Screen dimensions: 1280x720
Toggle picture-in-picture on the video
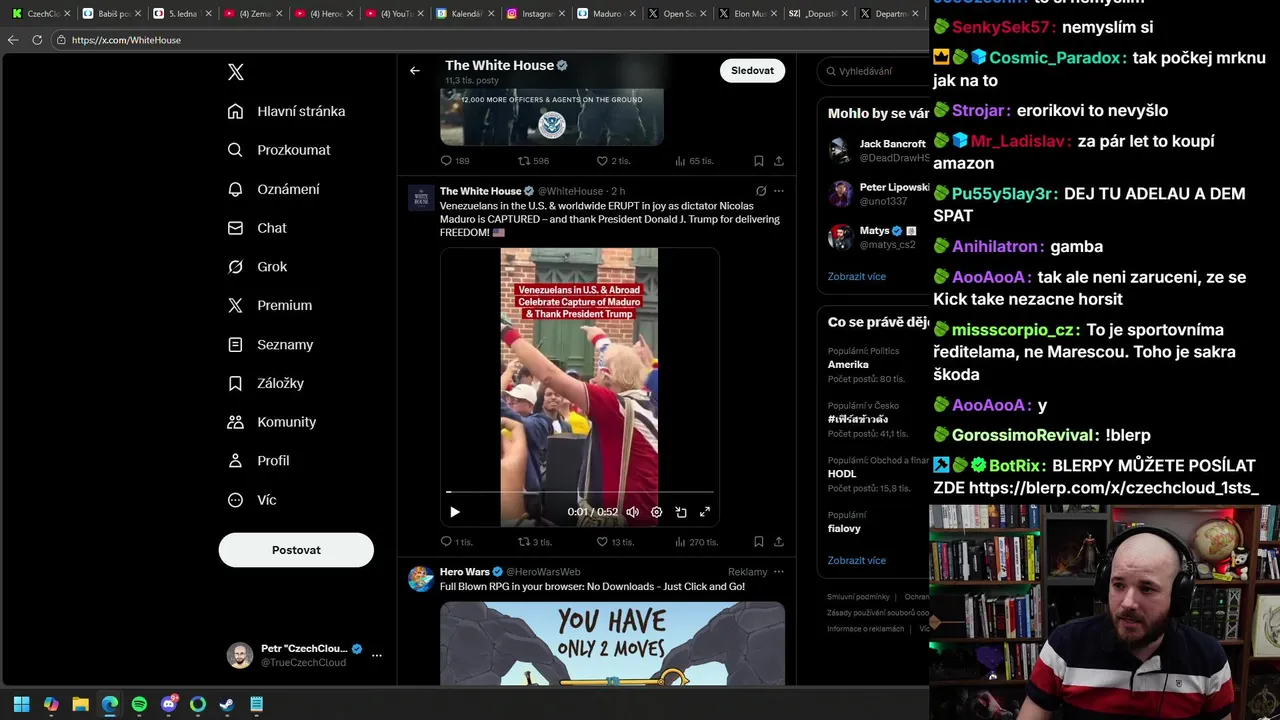681,512
